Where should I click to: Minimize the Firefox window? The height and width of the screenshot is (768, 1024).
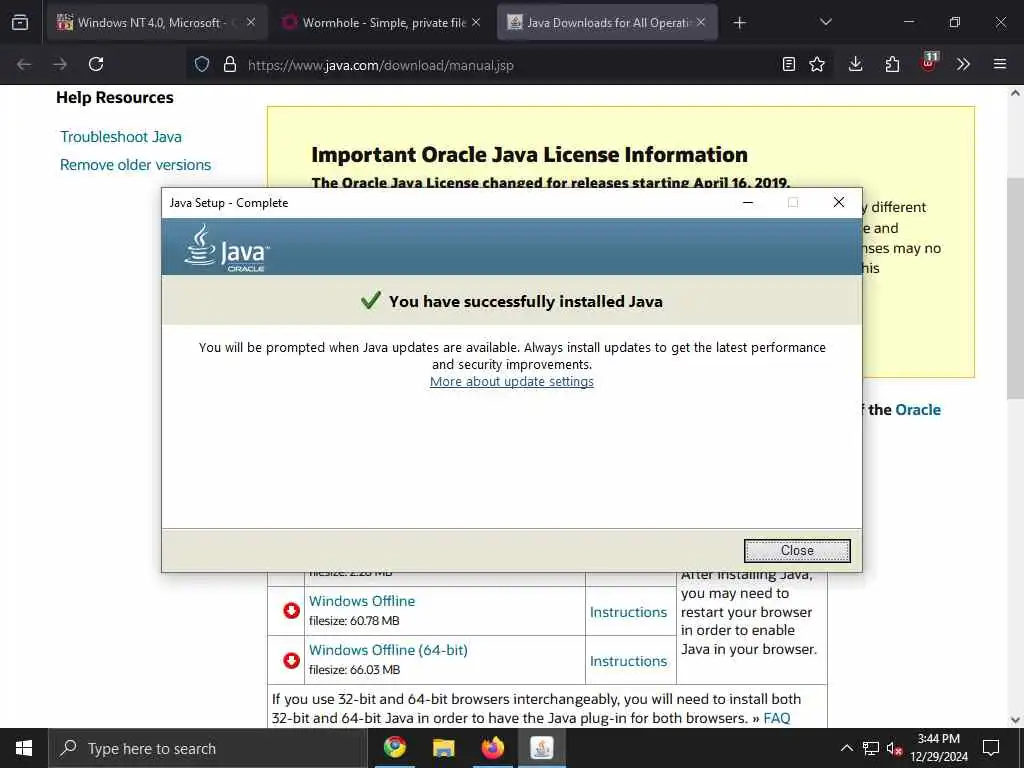[908, 22]
